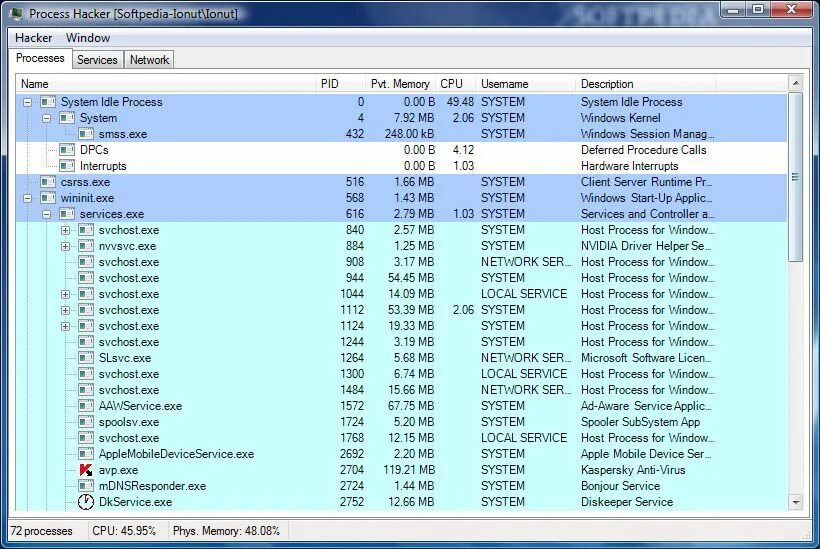Click the icon of svchost.exe PID 1768
Screen dimensions: 820x549
[x=86, y=438]
